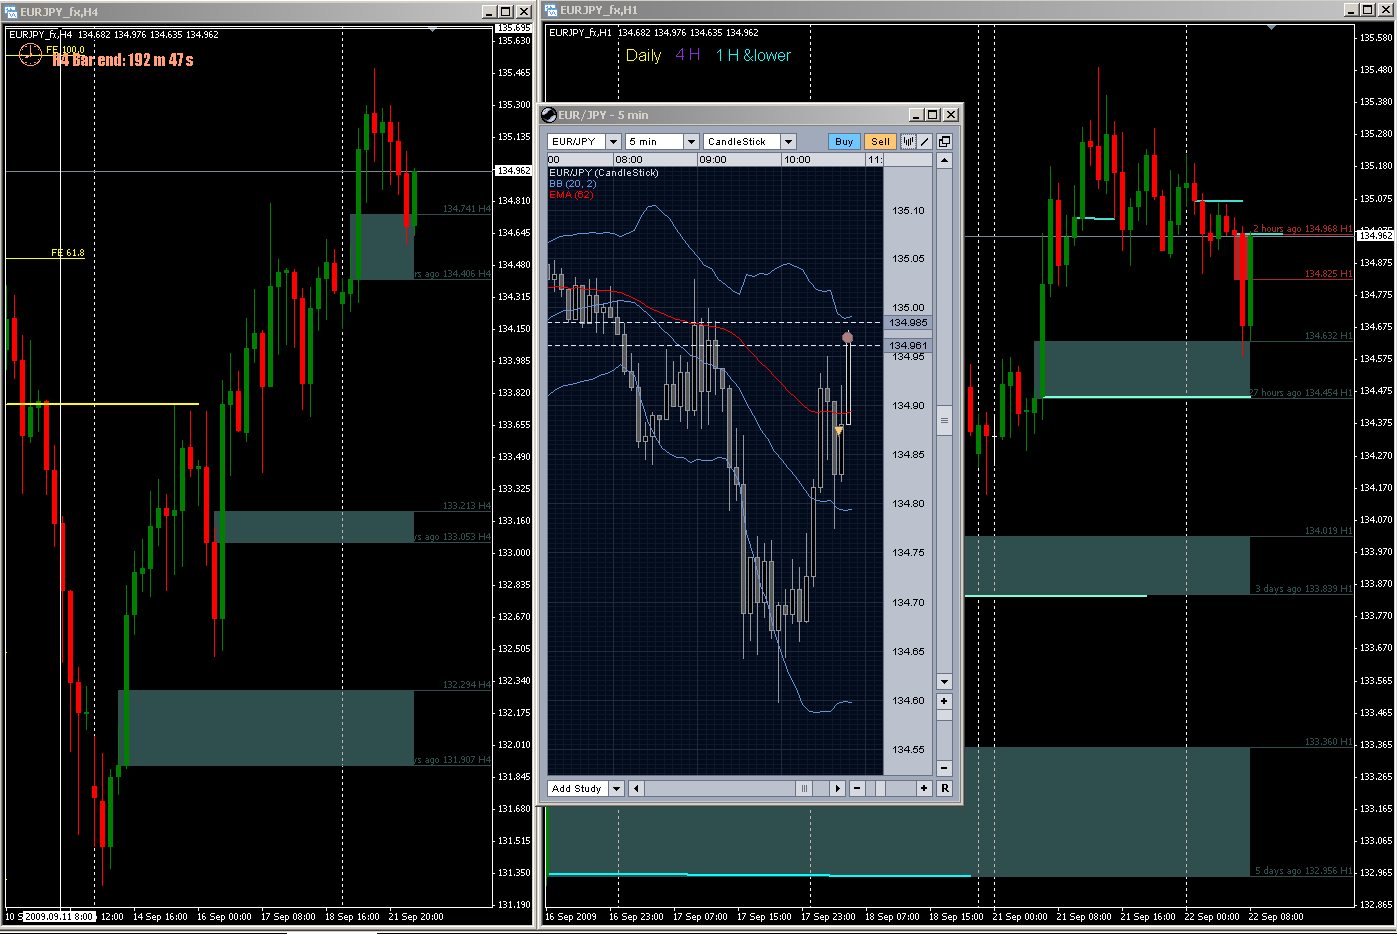Open the EUR/JPY symbol dropdown
This screenshot has width=1397, height=934.
tap(613, 142)
